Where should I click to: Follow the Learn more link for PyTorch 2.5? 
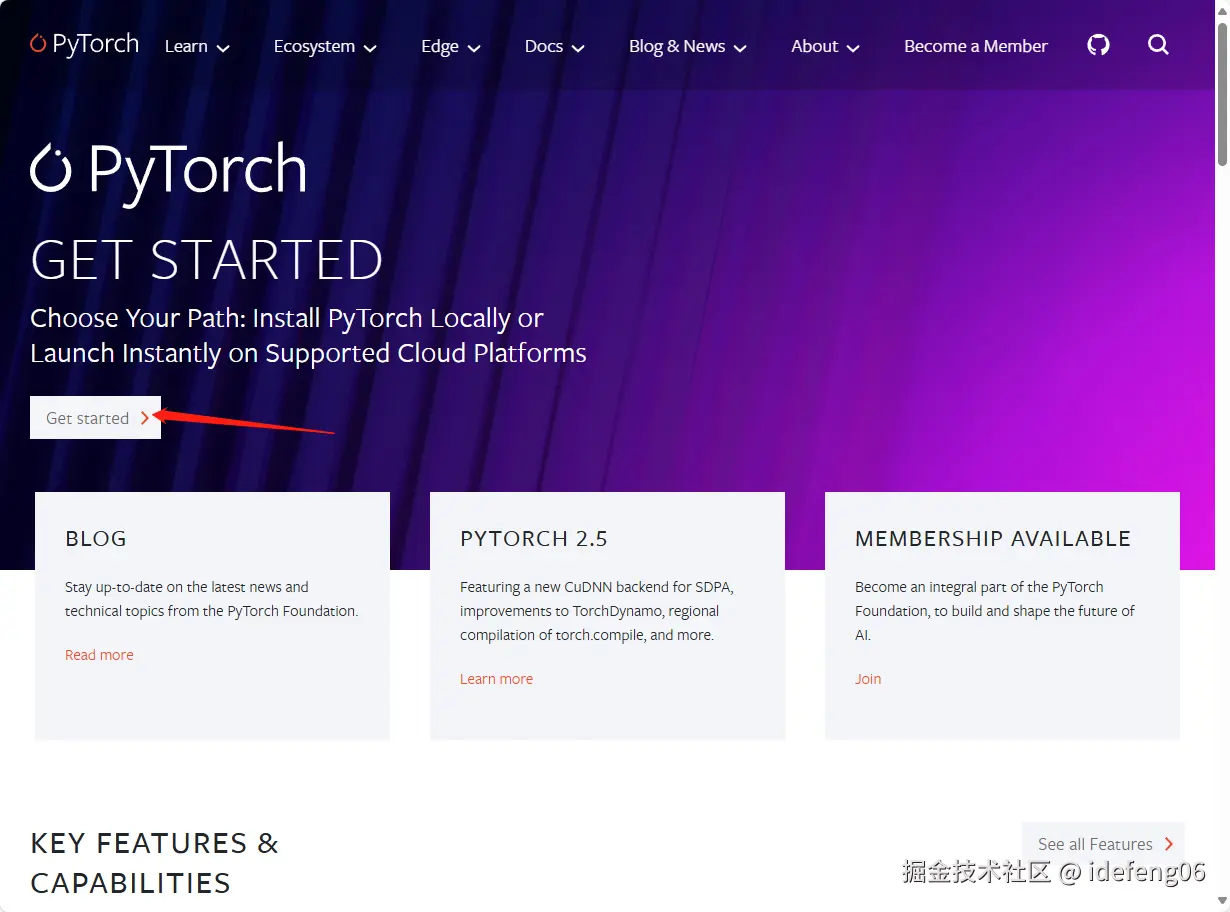pos(496,679)
